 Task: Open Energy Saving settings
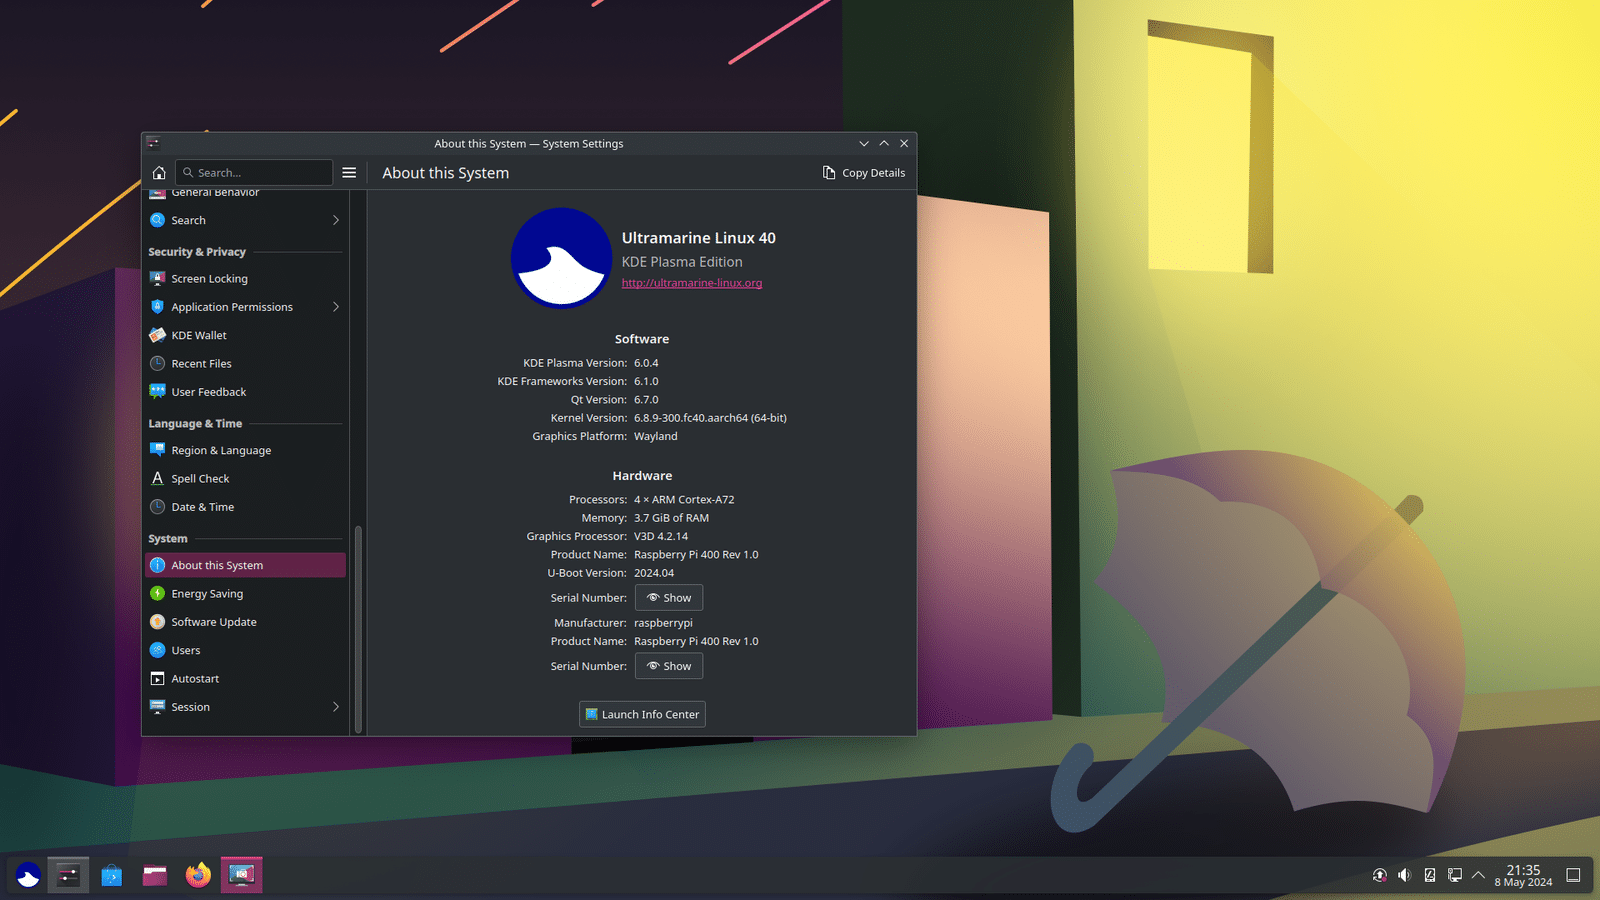(x=207, y=593)
